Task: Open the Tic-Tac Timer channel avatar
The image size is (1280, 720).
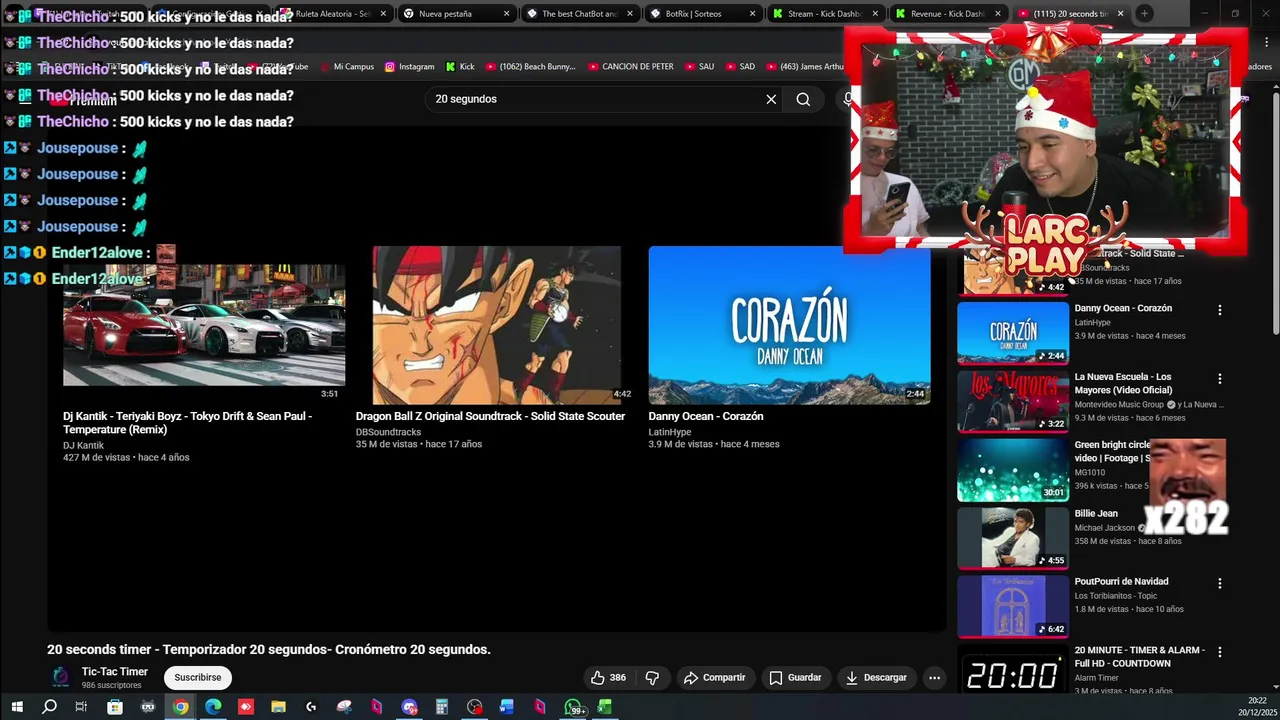Action: (x=61, y=677)
